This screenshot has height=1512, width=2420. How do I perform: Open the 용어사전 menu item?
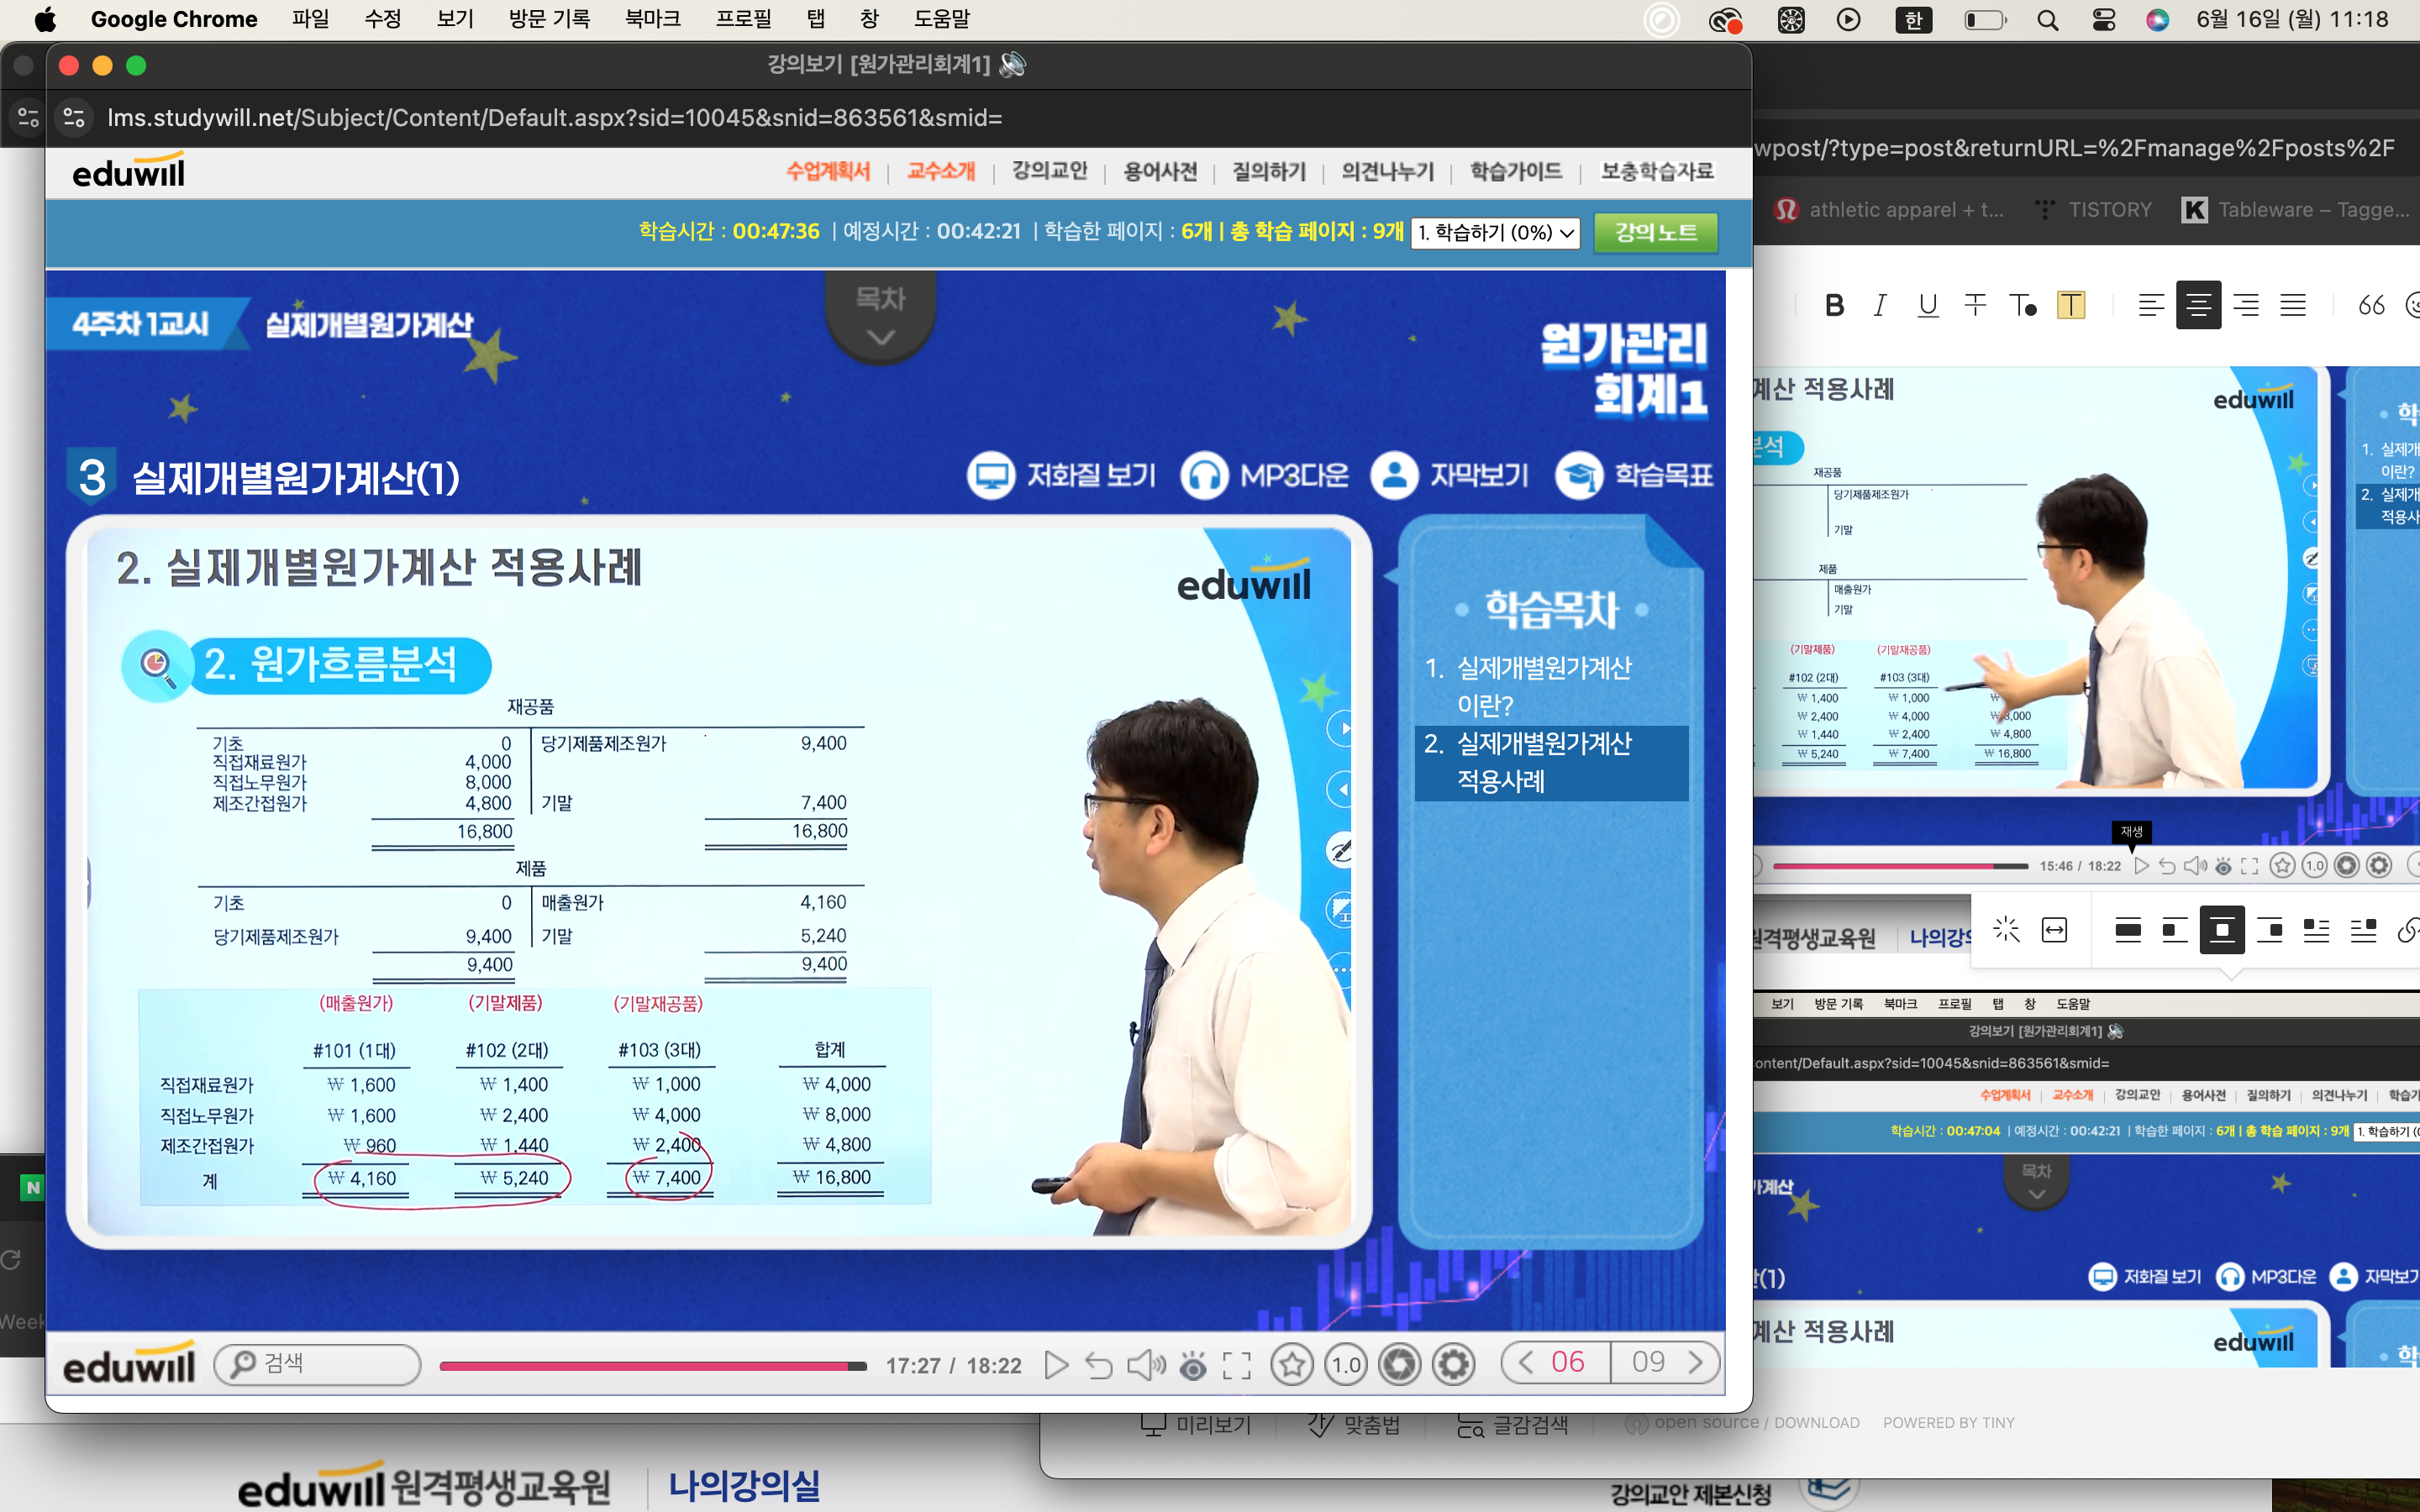(1160, 171)
